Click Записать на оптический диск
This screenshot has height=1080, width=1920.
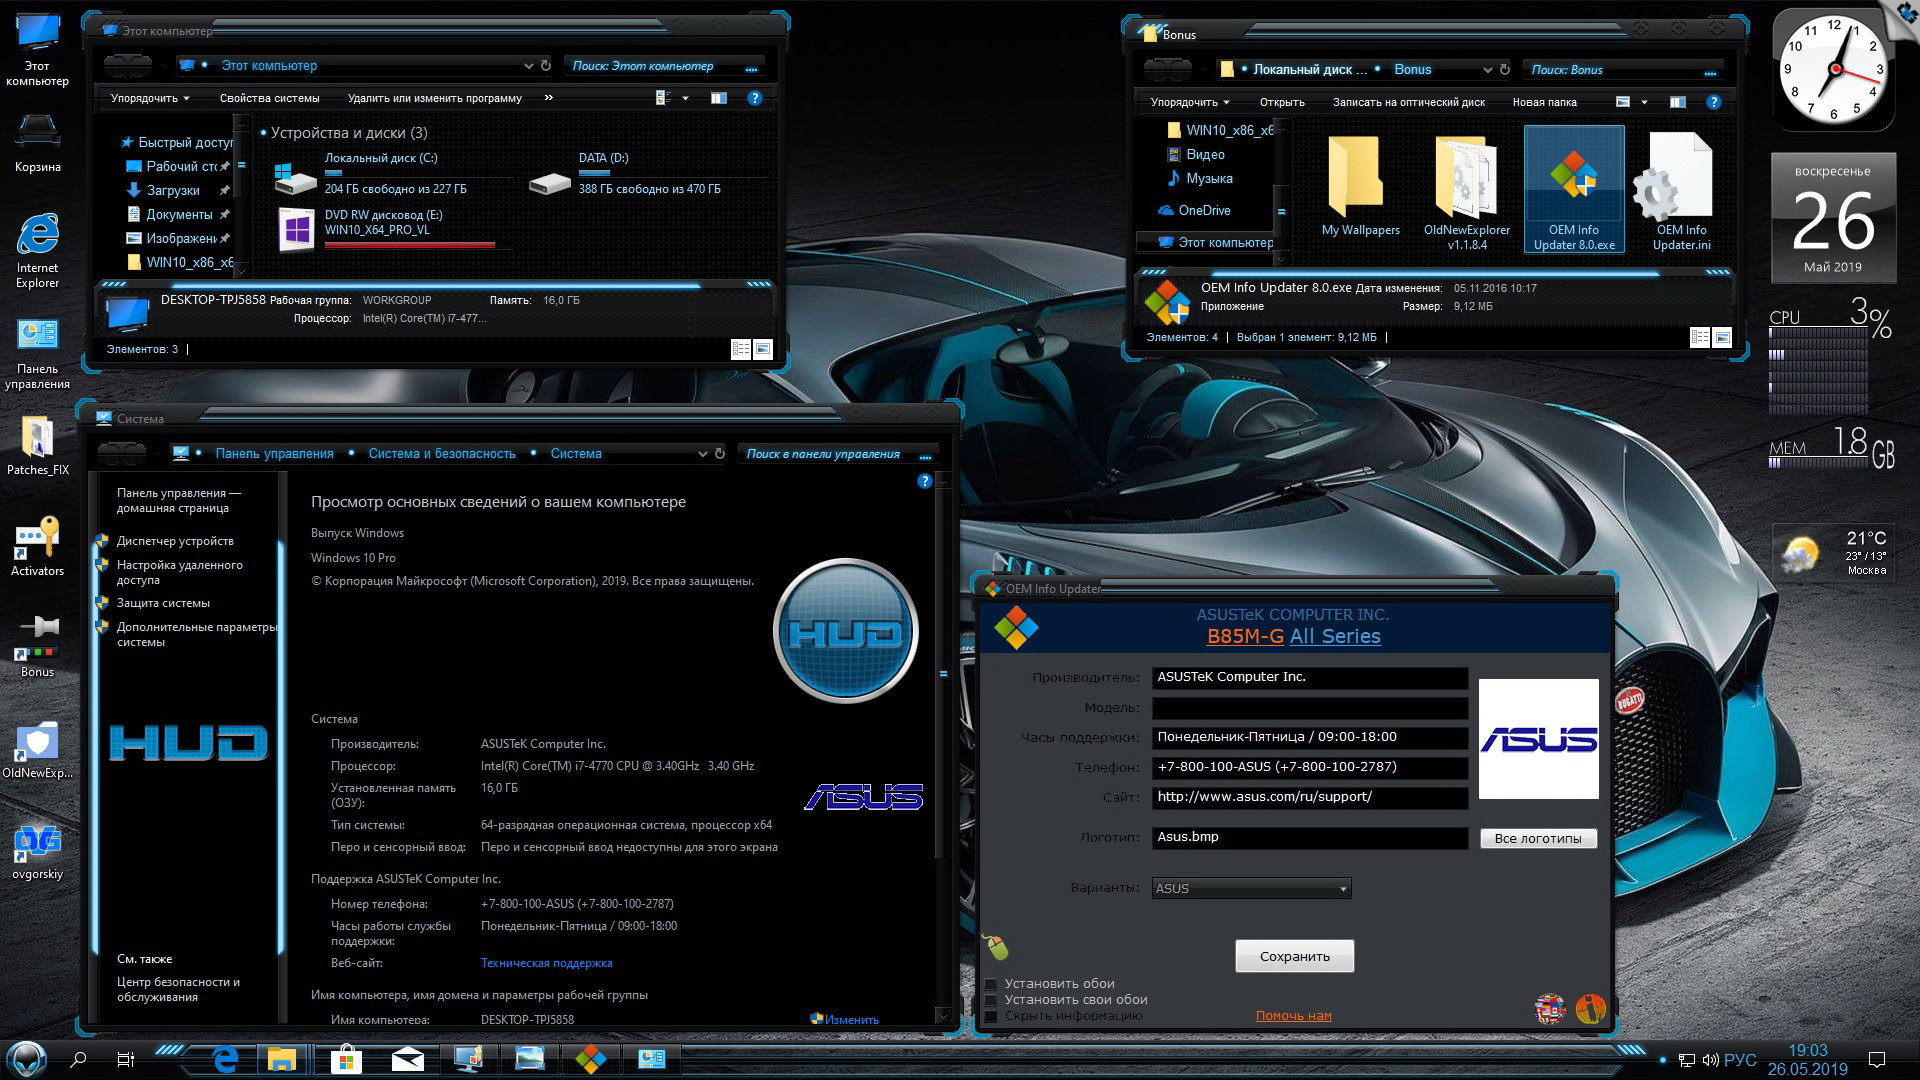(x=1408, y=102)
